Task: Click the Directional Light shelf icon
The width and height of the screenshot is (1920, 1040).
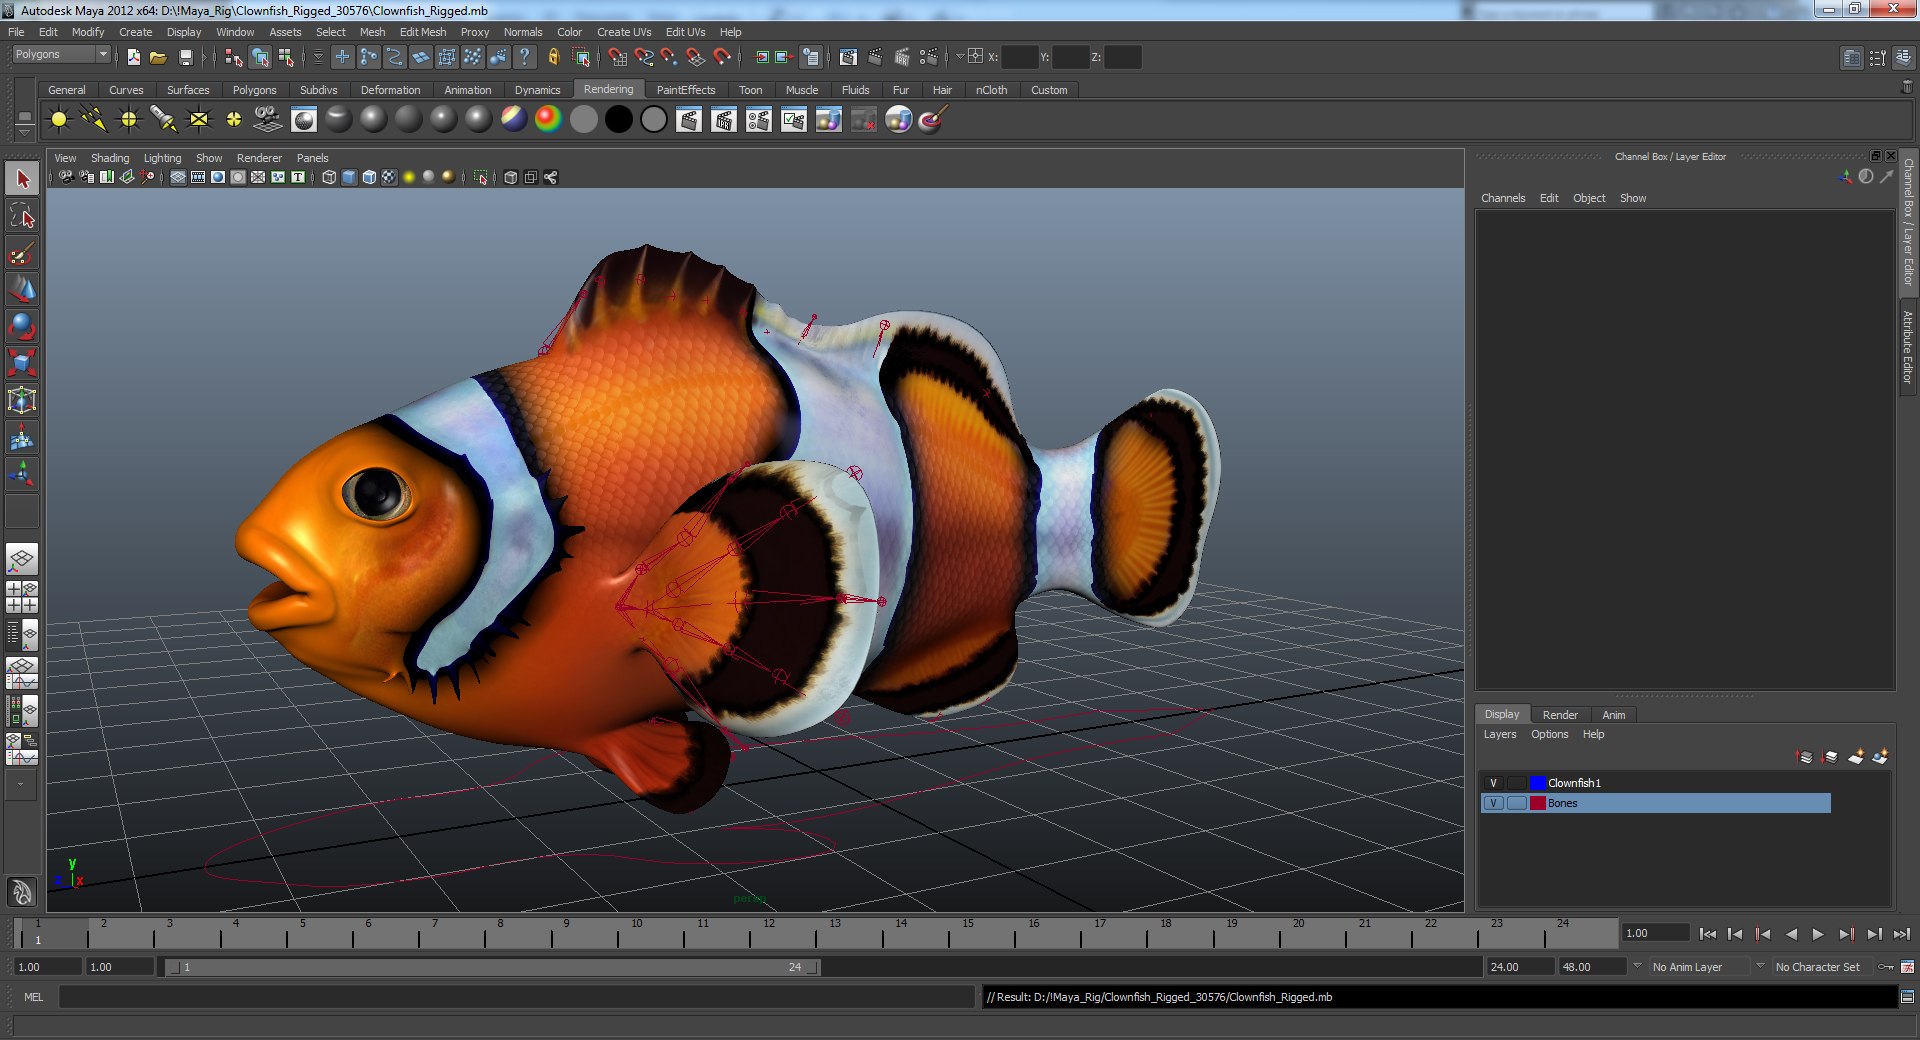Action: point(94,120)
